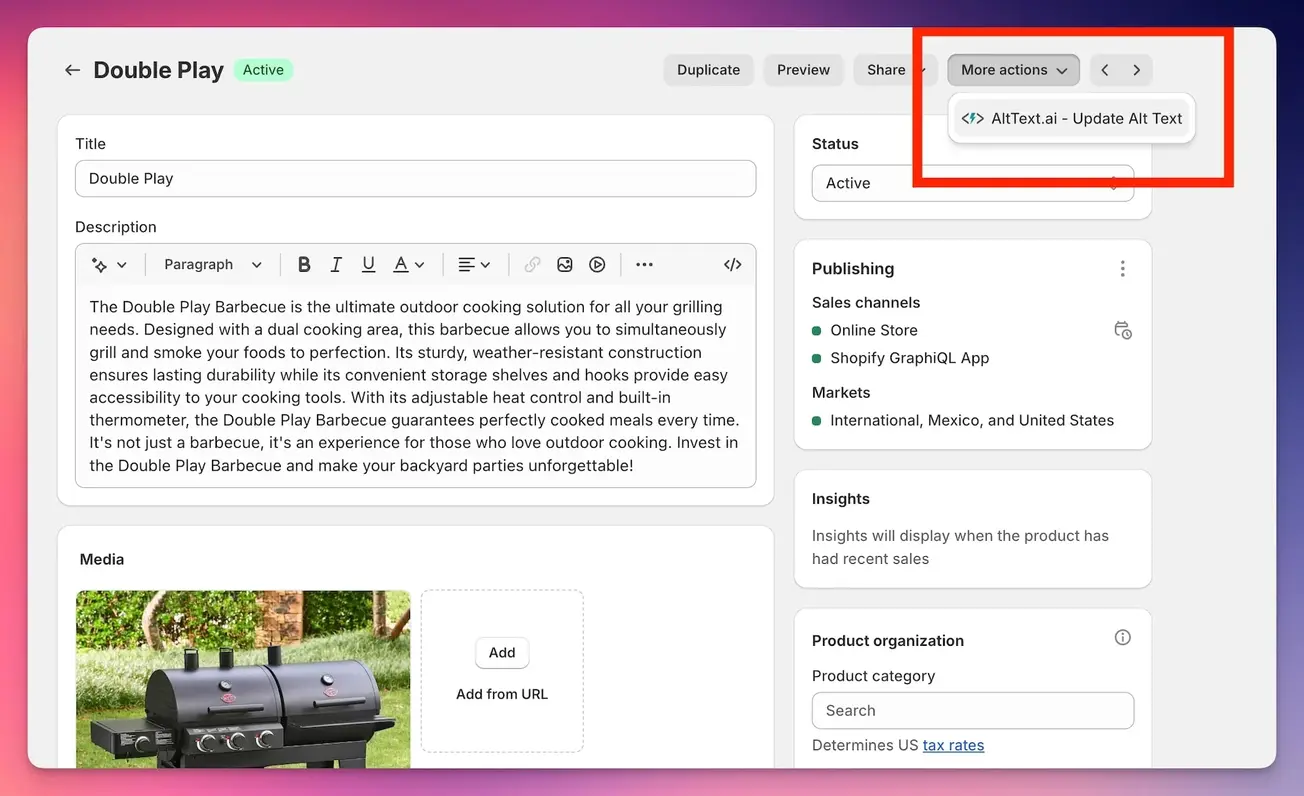The width and height of the screenshot is (1304, 796).
Task: Switch description editor to HTML view
Action: [732, 265]
